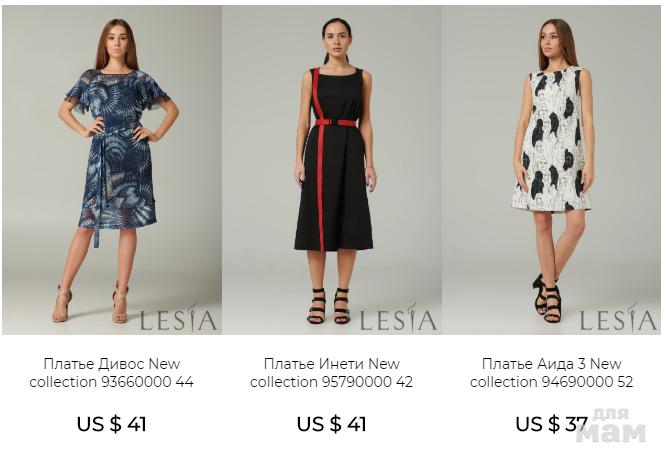Click the article number 93660000 44 text
Screen dimensions: 661x457
tap(148, 382)
